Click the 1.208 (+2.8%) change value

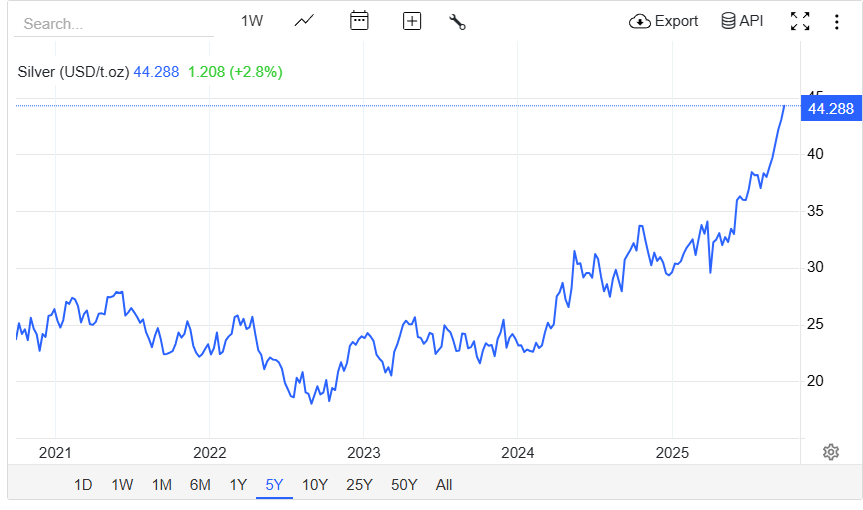tap(235, 72)
